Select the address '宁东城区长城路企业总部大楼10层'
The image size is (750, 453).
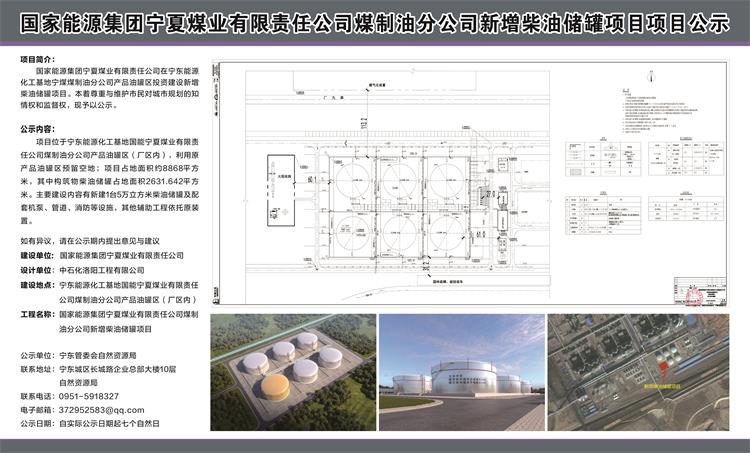click(x=118, y=369)
